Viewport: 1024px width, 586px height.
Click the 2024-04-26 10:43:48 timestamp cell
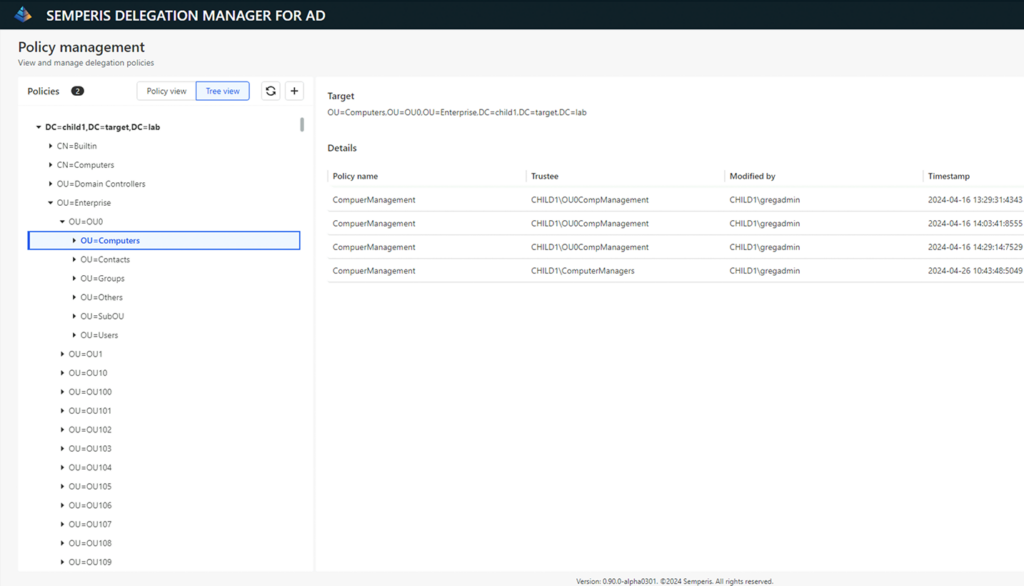[975, 270]
